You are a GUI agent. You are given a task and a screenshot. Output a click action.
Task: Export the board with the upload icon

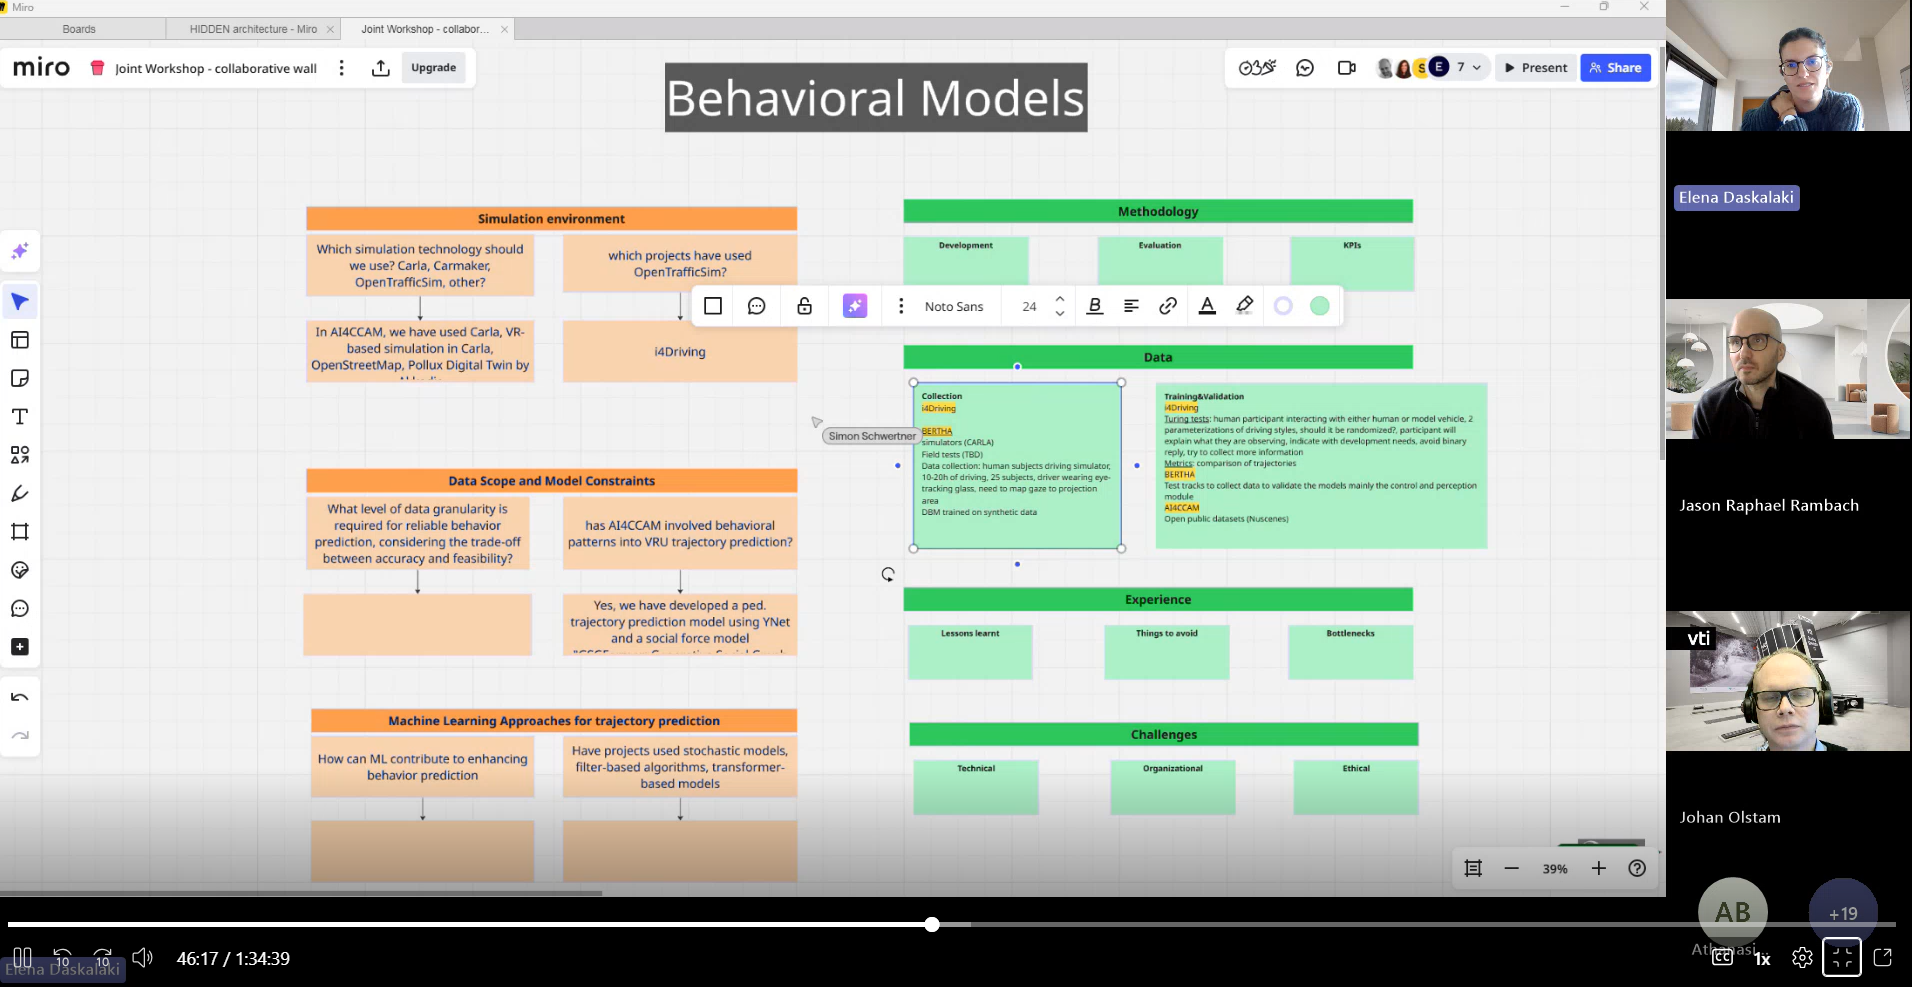(x=380, y=68)
